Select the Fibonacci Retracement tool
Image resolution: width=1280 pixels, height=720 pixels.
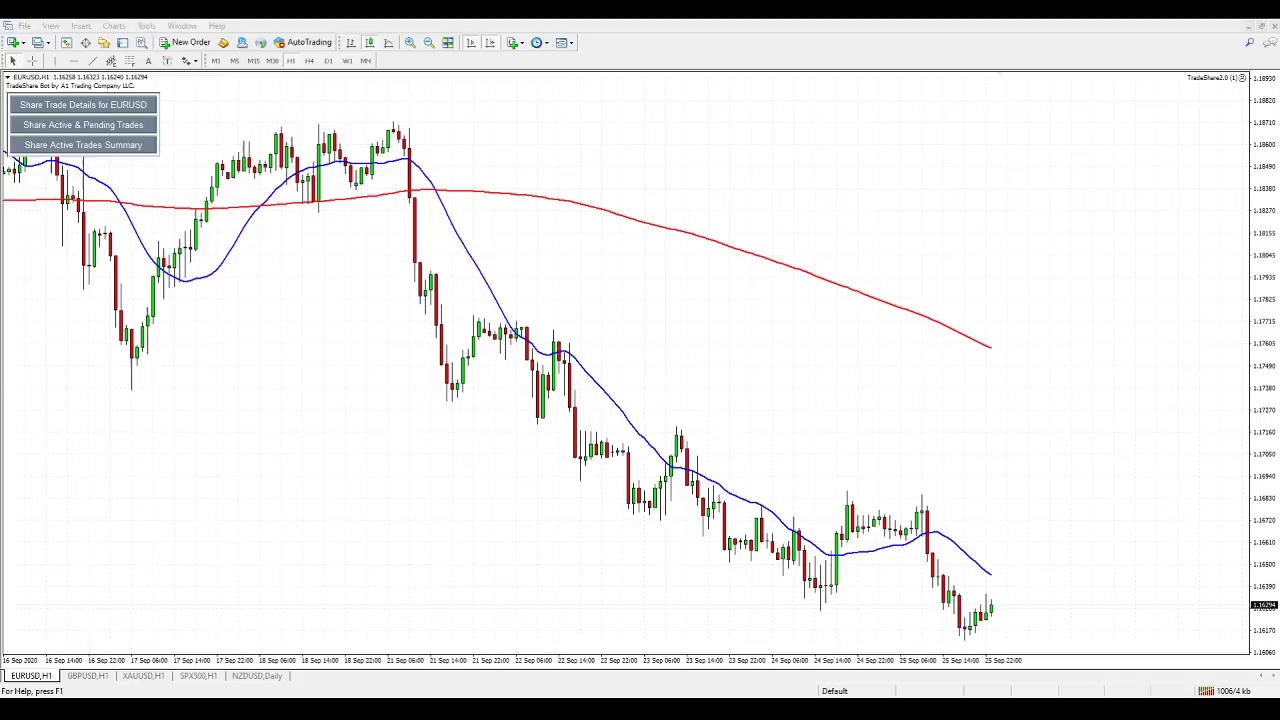pos(130,61)
